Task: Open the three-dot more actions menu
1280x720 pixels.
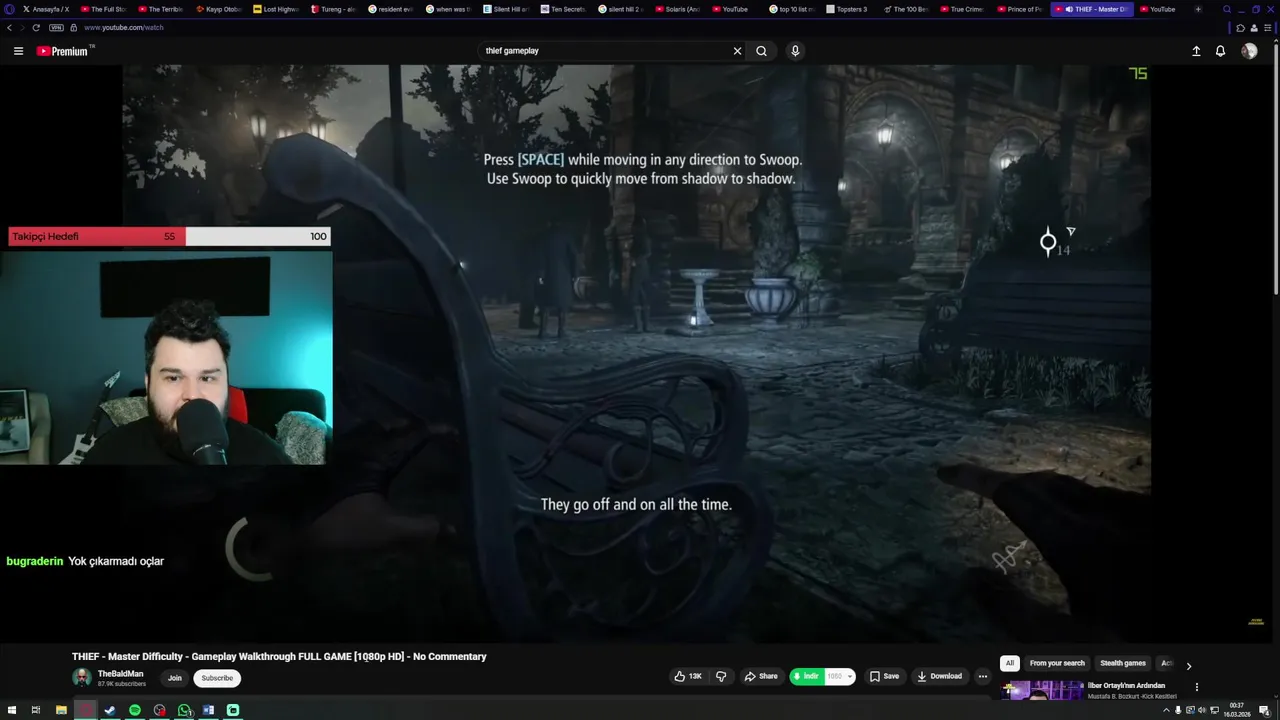Action: coord(983,677)
